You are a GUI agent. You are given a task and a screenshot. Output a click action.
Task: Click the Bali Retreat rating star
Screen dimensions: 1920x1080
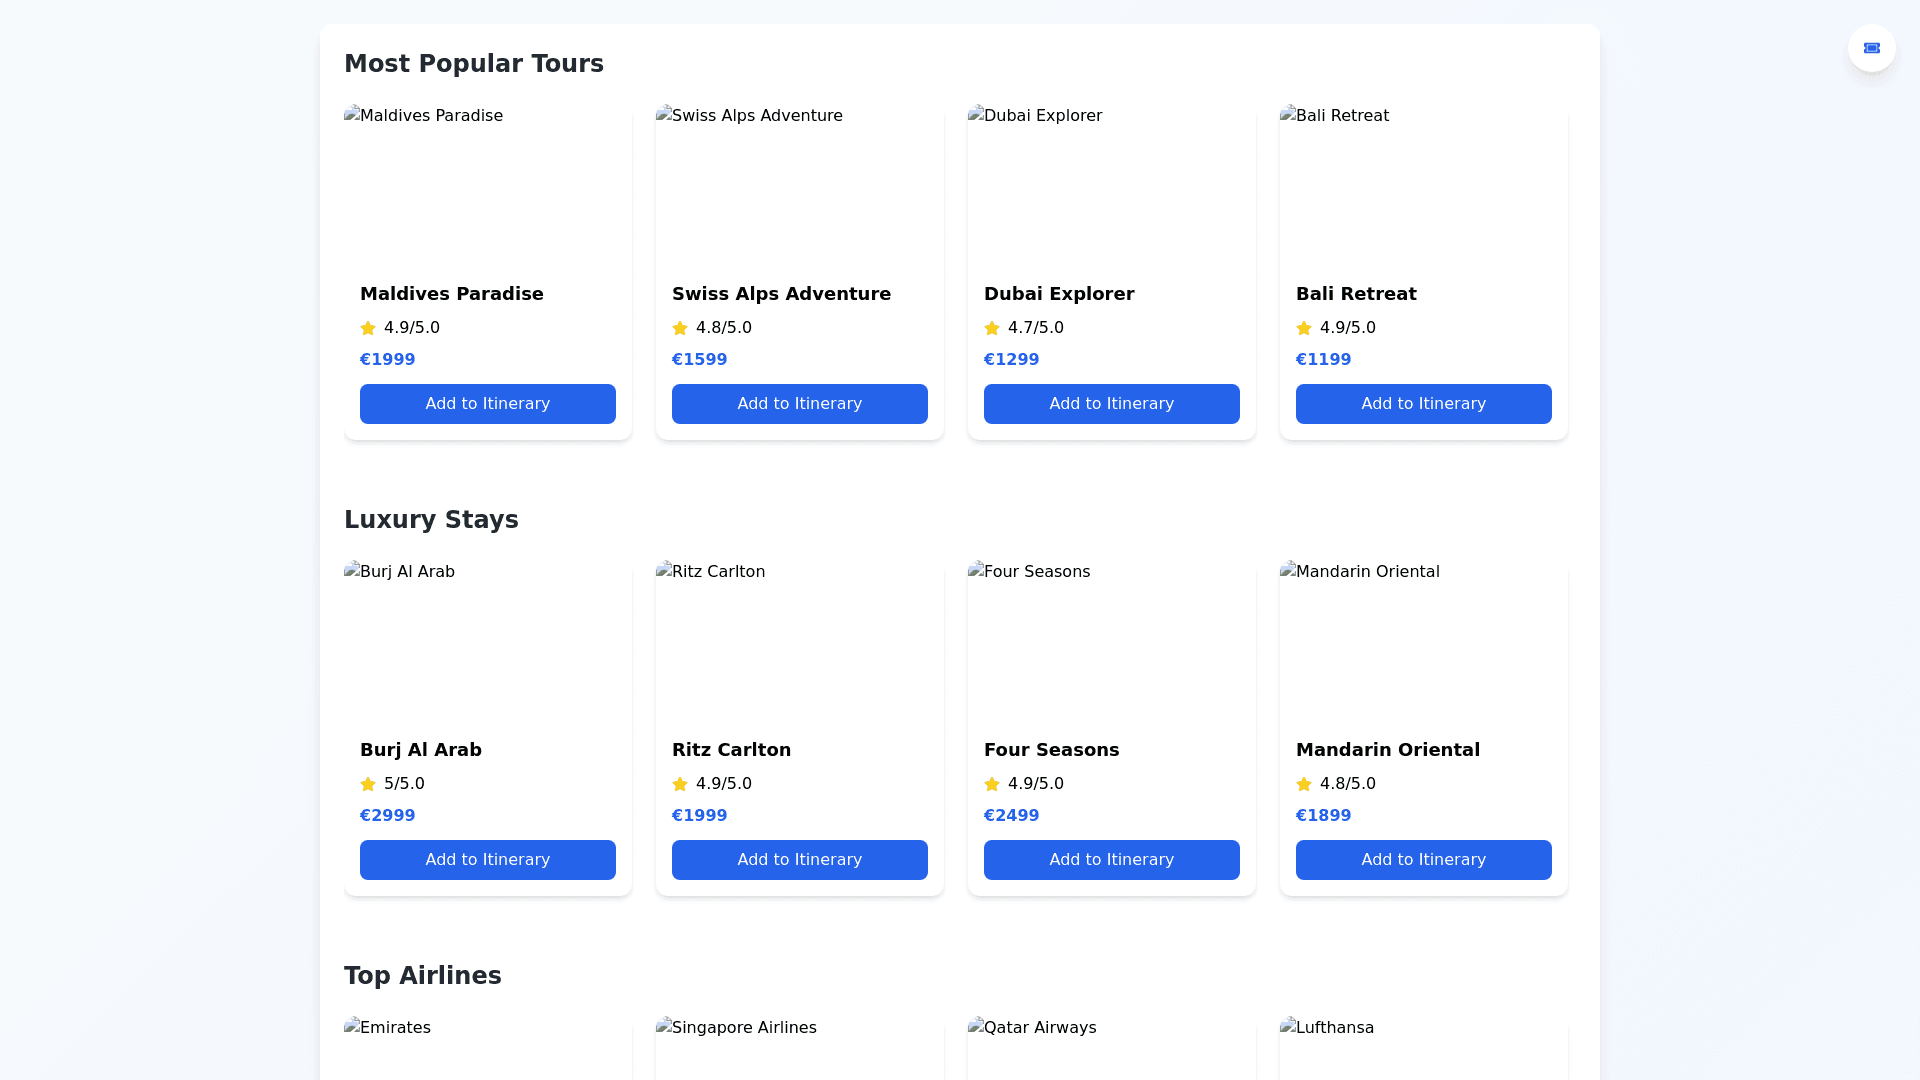click(x=1304, y=328)
